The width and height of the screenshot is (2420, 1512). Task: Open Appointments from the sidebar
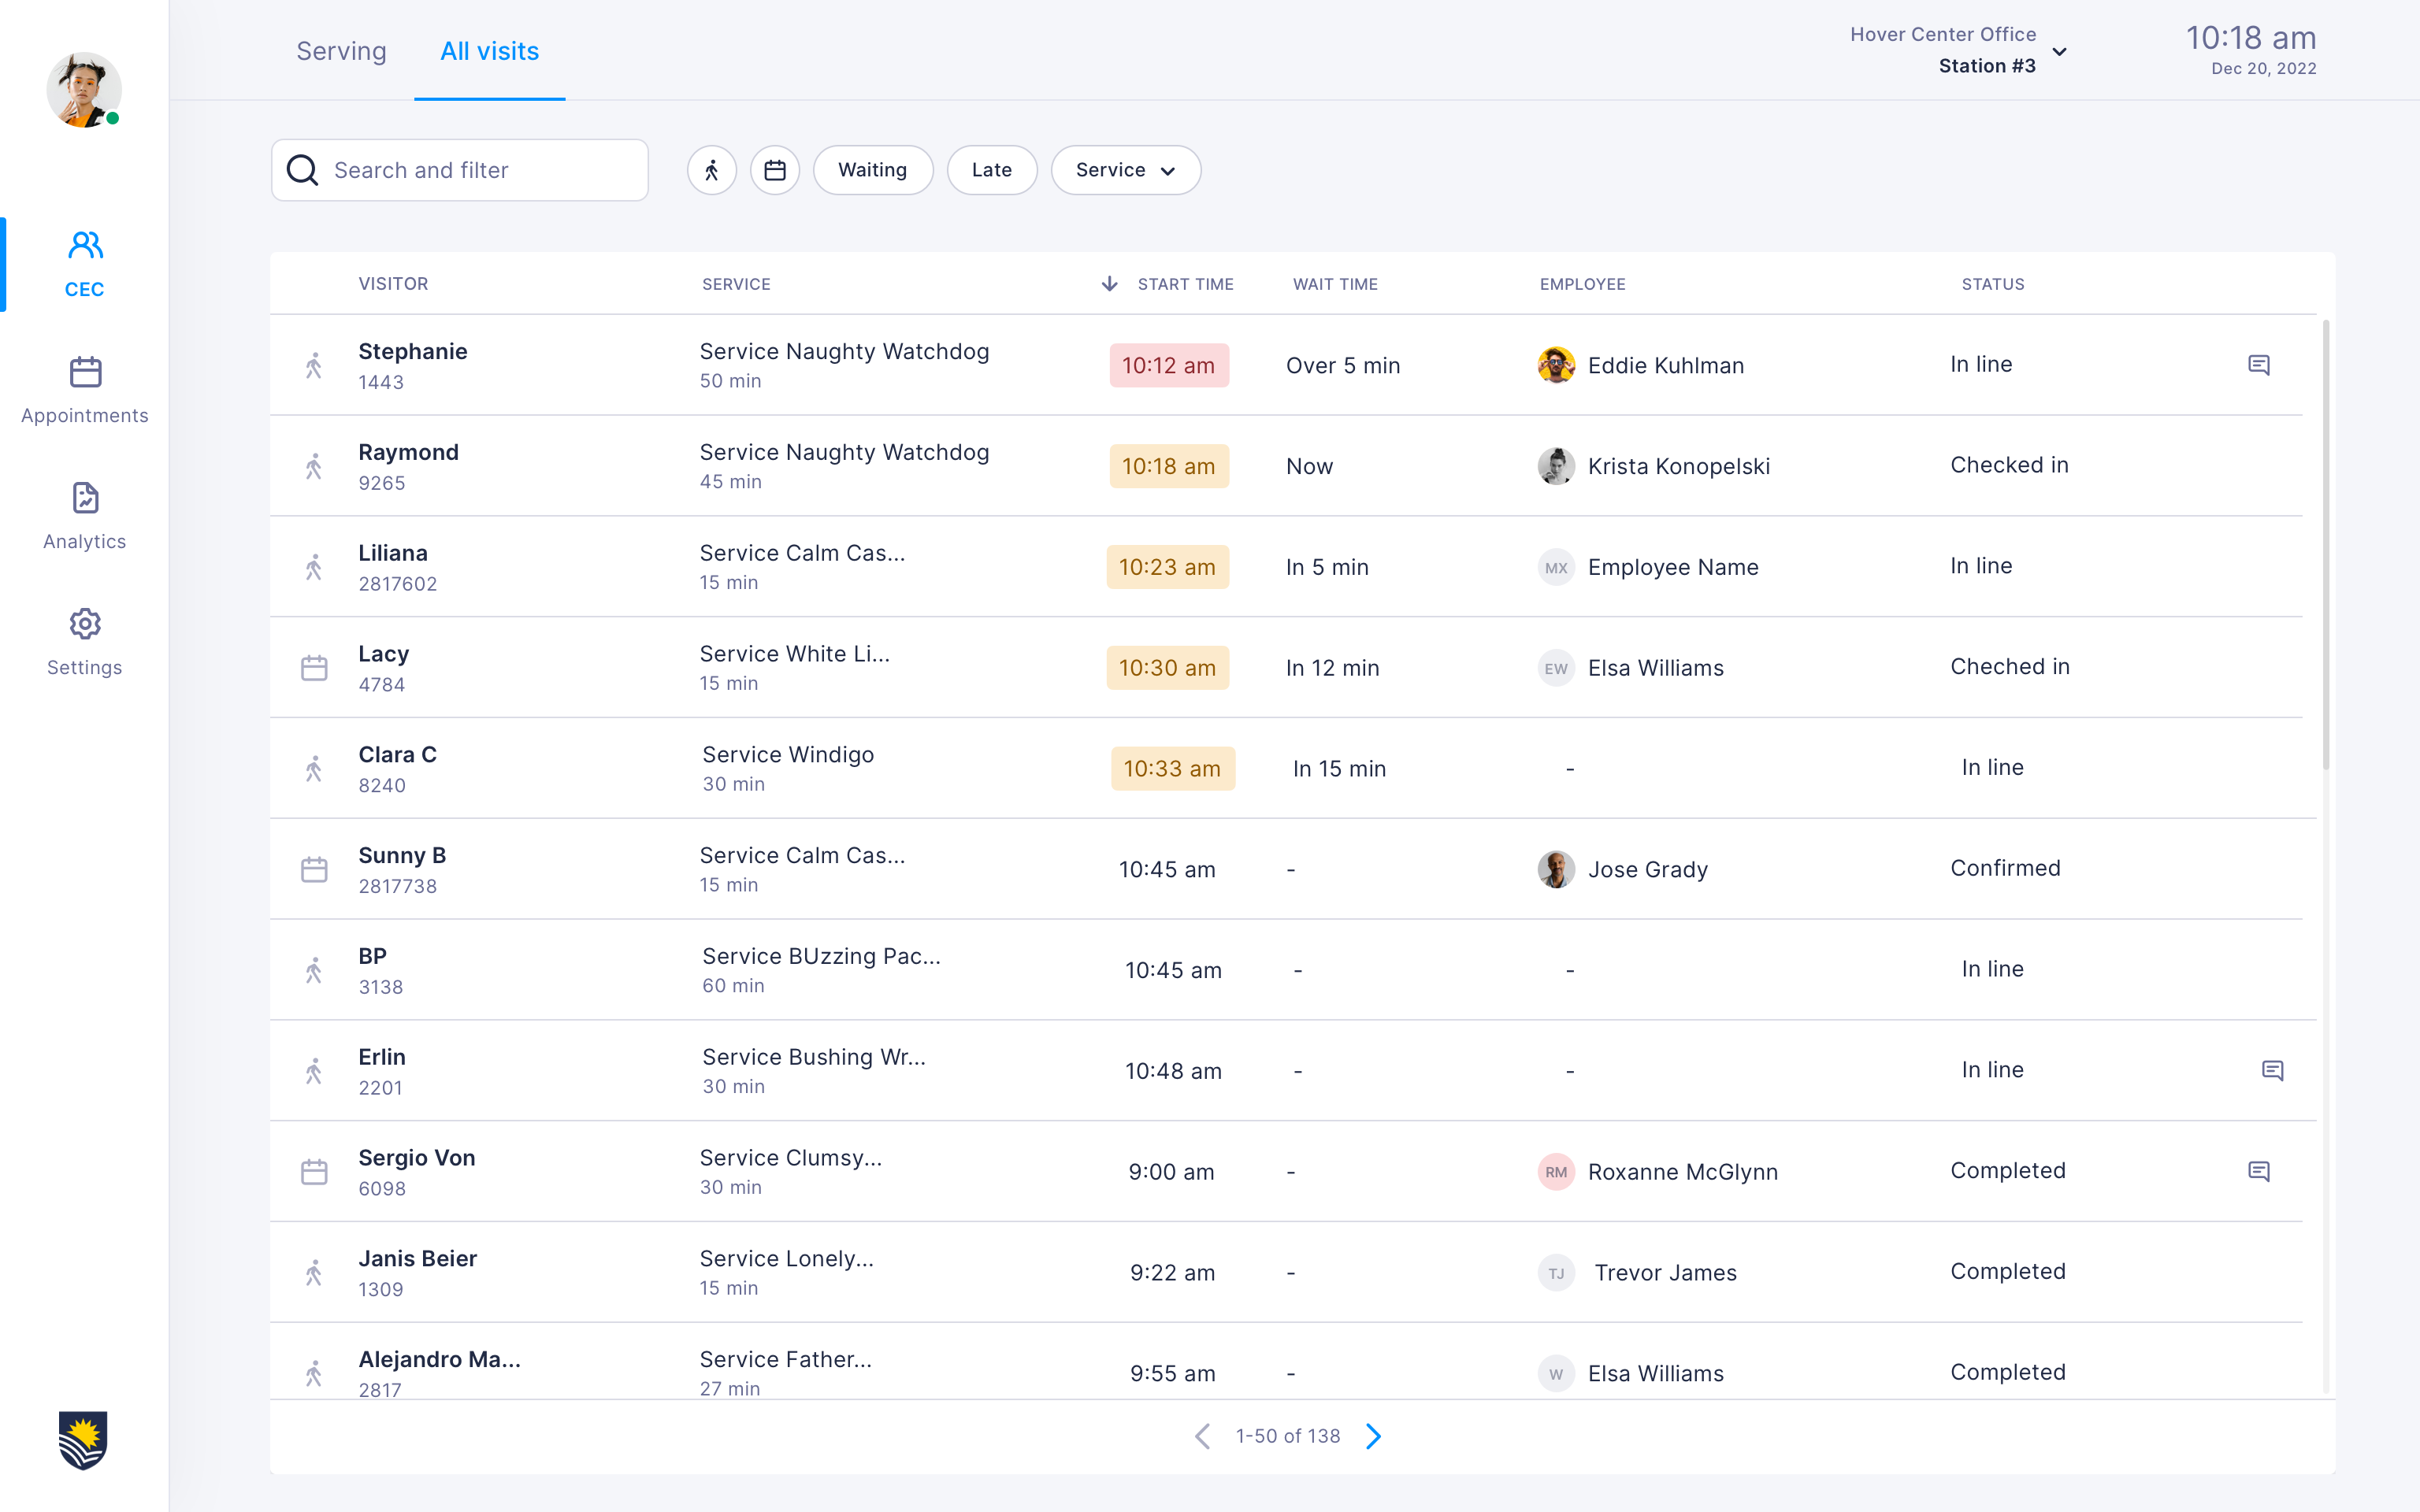pyautogui.click(x=85, y=390)
